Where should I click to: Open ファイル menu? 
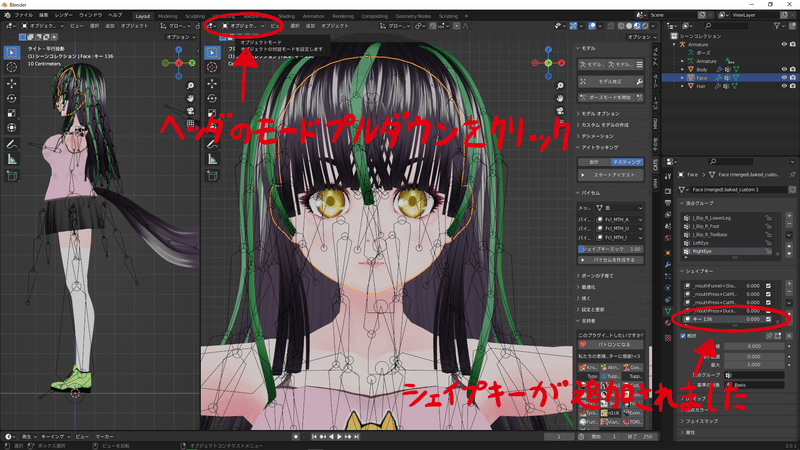pyautogui.click(x=23, y=15)
